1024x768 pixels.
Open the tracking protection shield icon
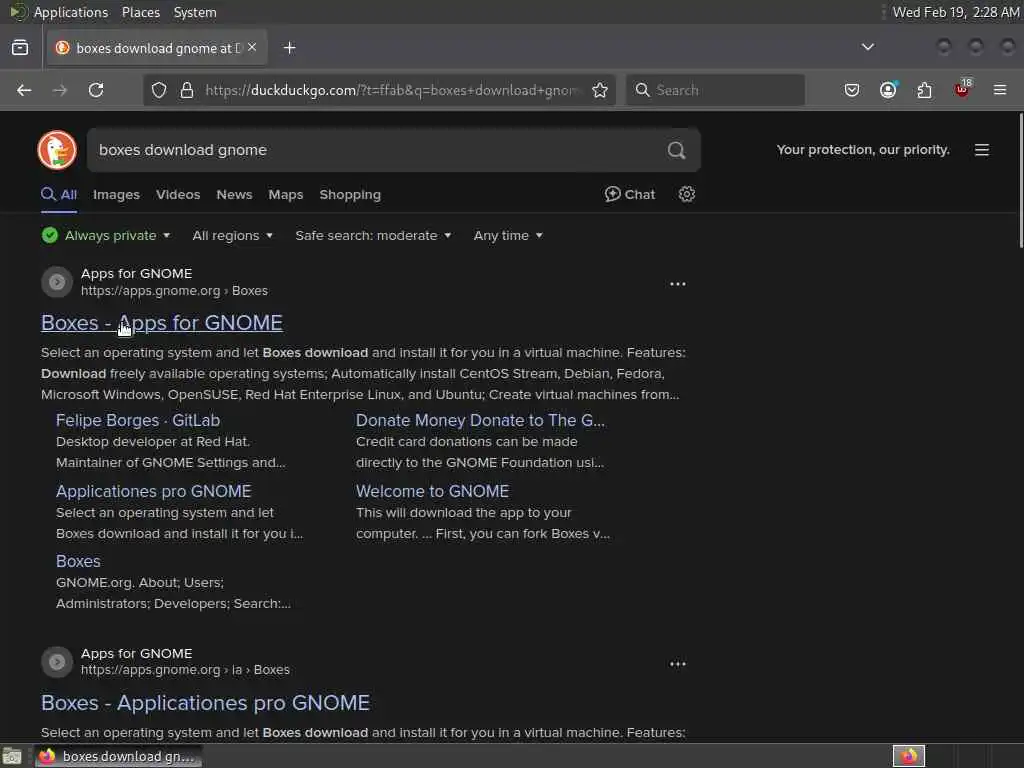tap(159, 90)
